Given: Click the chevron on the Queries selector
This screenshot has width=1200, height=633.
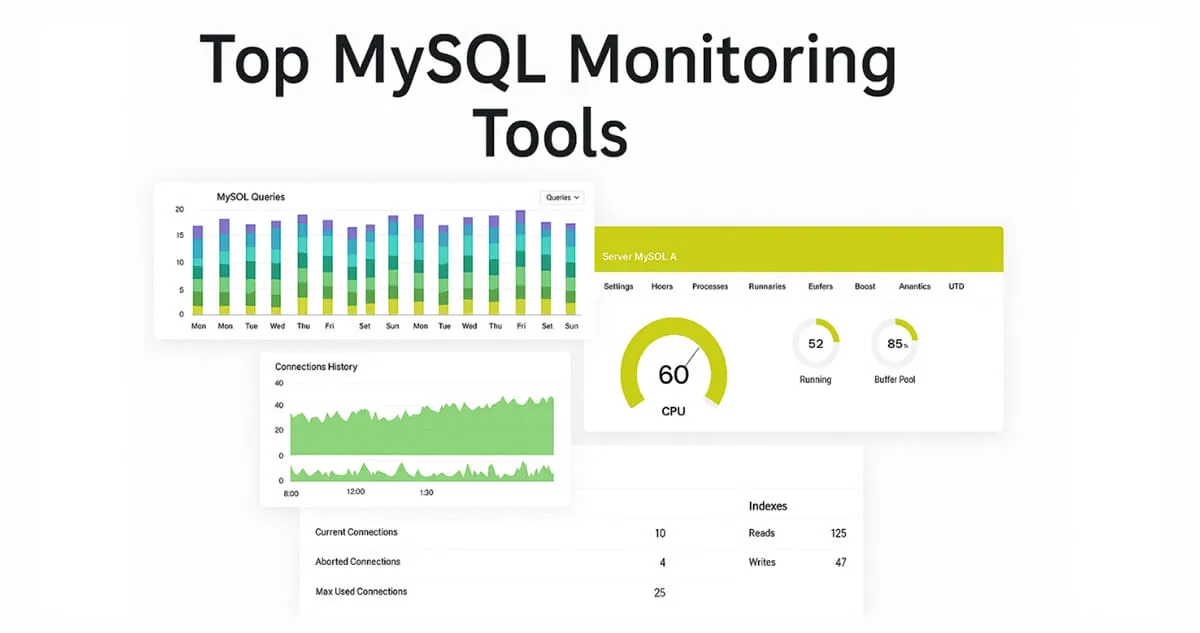Looking at the screenshot, I should click(x=578, y=198).
